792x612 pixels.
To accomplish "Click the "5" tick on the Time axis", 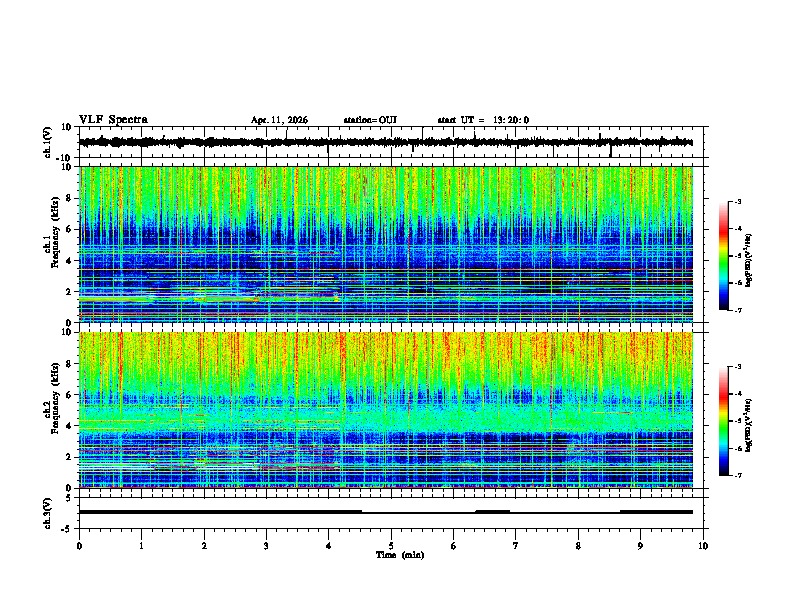I will pos(391,546).
